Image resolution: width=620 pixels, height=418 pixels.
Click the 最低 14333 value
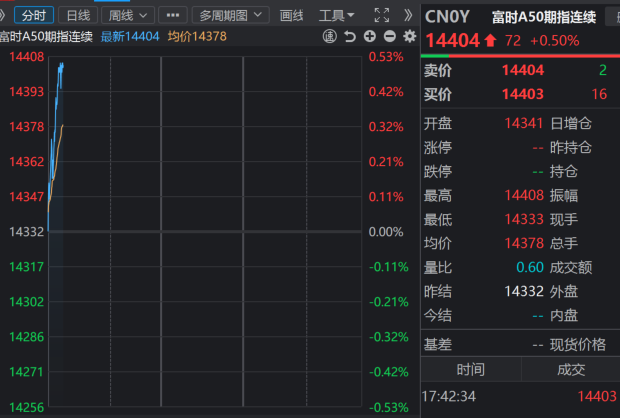pos(524,219)
